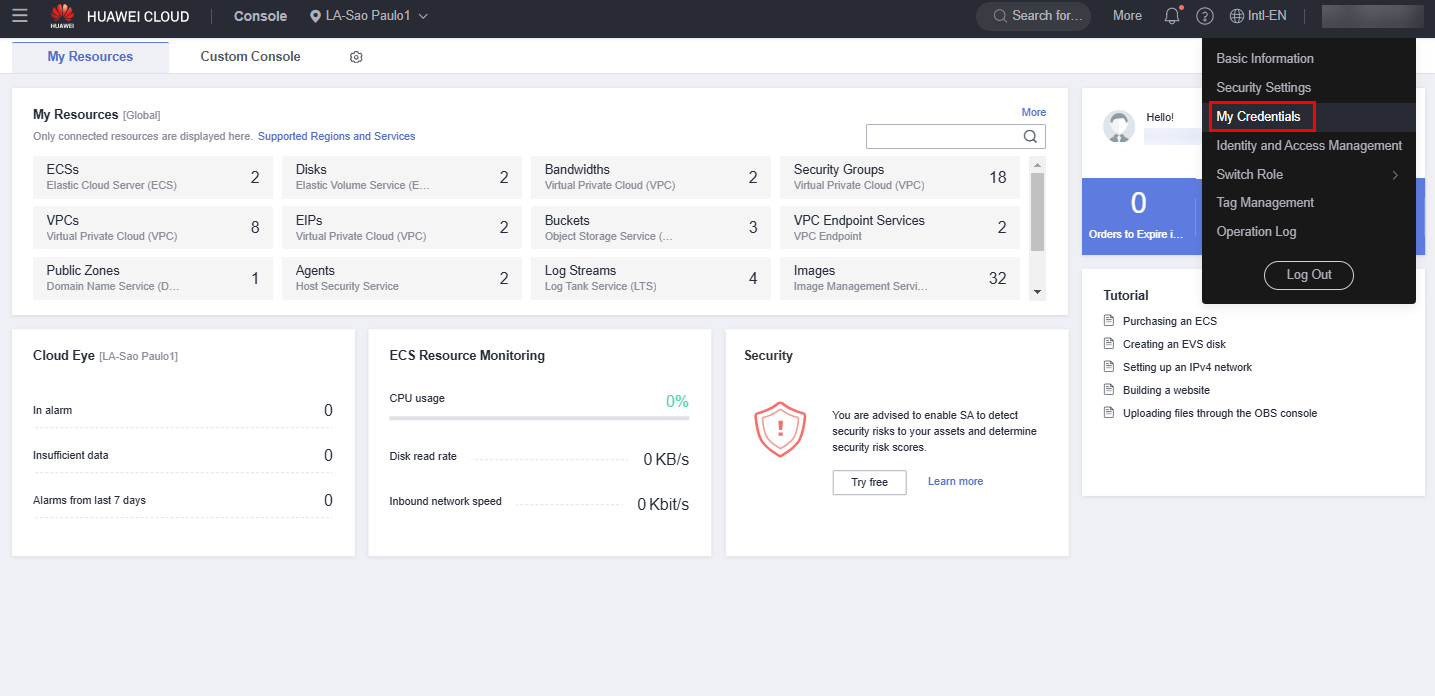The width and height of the screenshot is (1435, 696).
Task: Click the security shield warning icon
Action: tap(779, 429)
